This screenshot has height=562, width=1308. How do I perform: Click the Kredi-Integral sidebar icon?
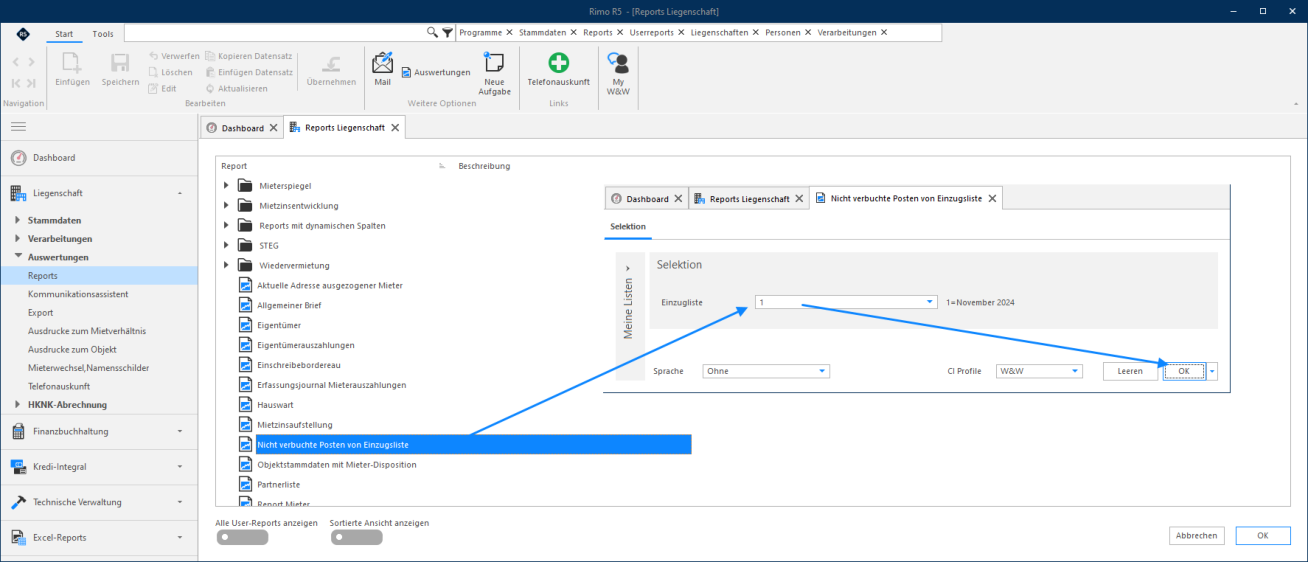(x=18, y=466)
